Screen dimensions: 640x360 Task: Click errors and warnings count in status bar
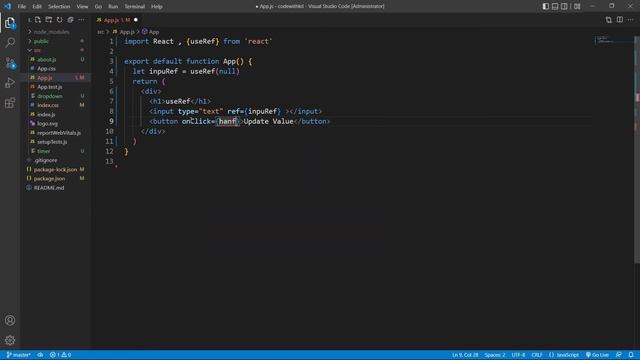click(x=60, y=355)
